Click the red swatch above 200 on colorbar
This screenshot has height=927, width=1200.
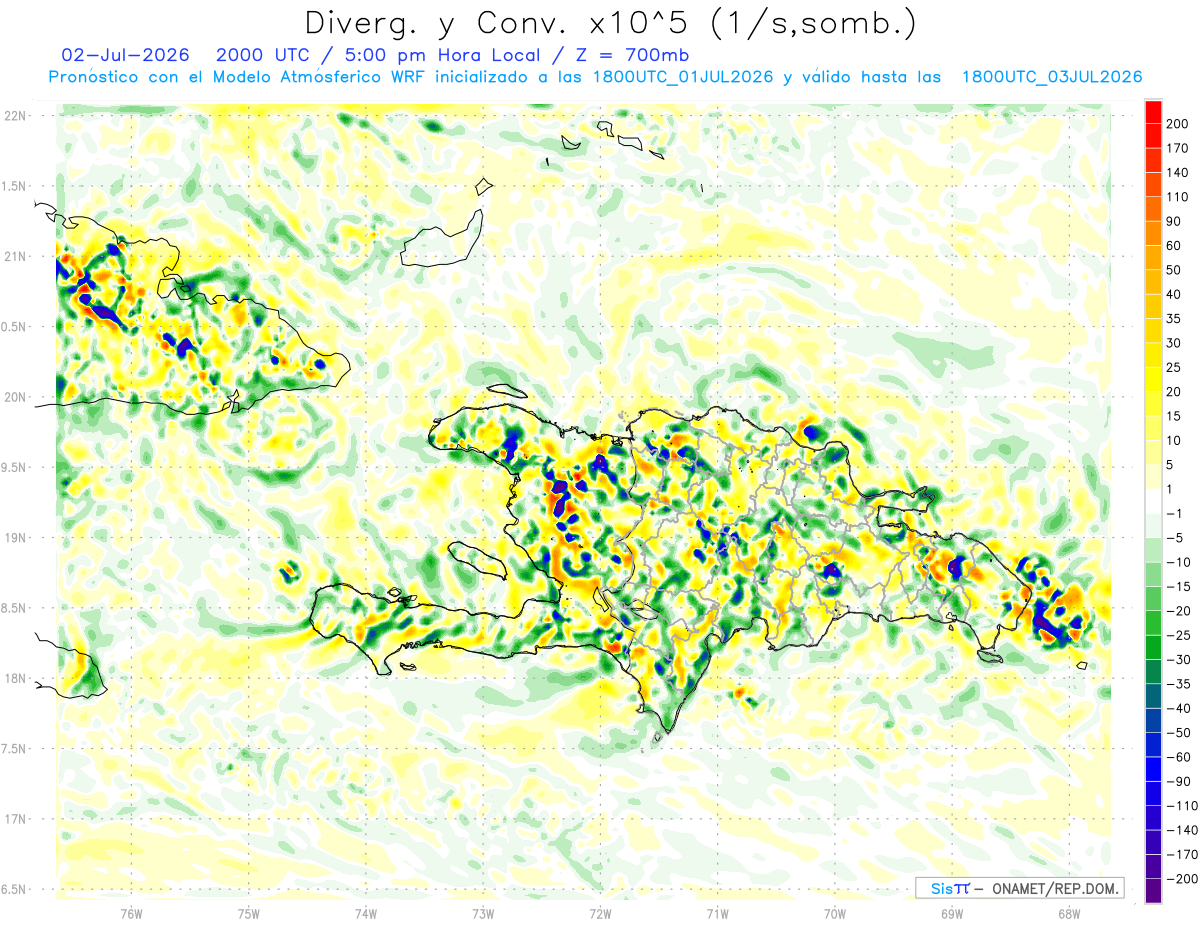(1153, 112)
